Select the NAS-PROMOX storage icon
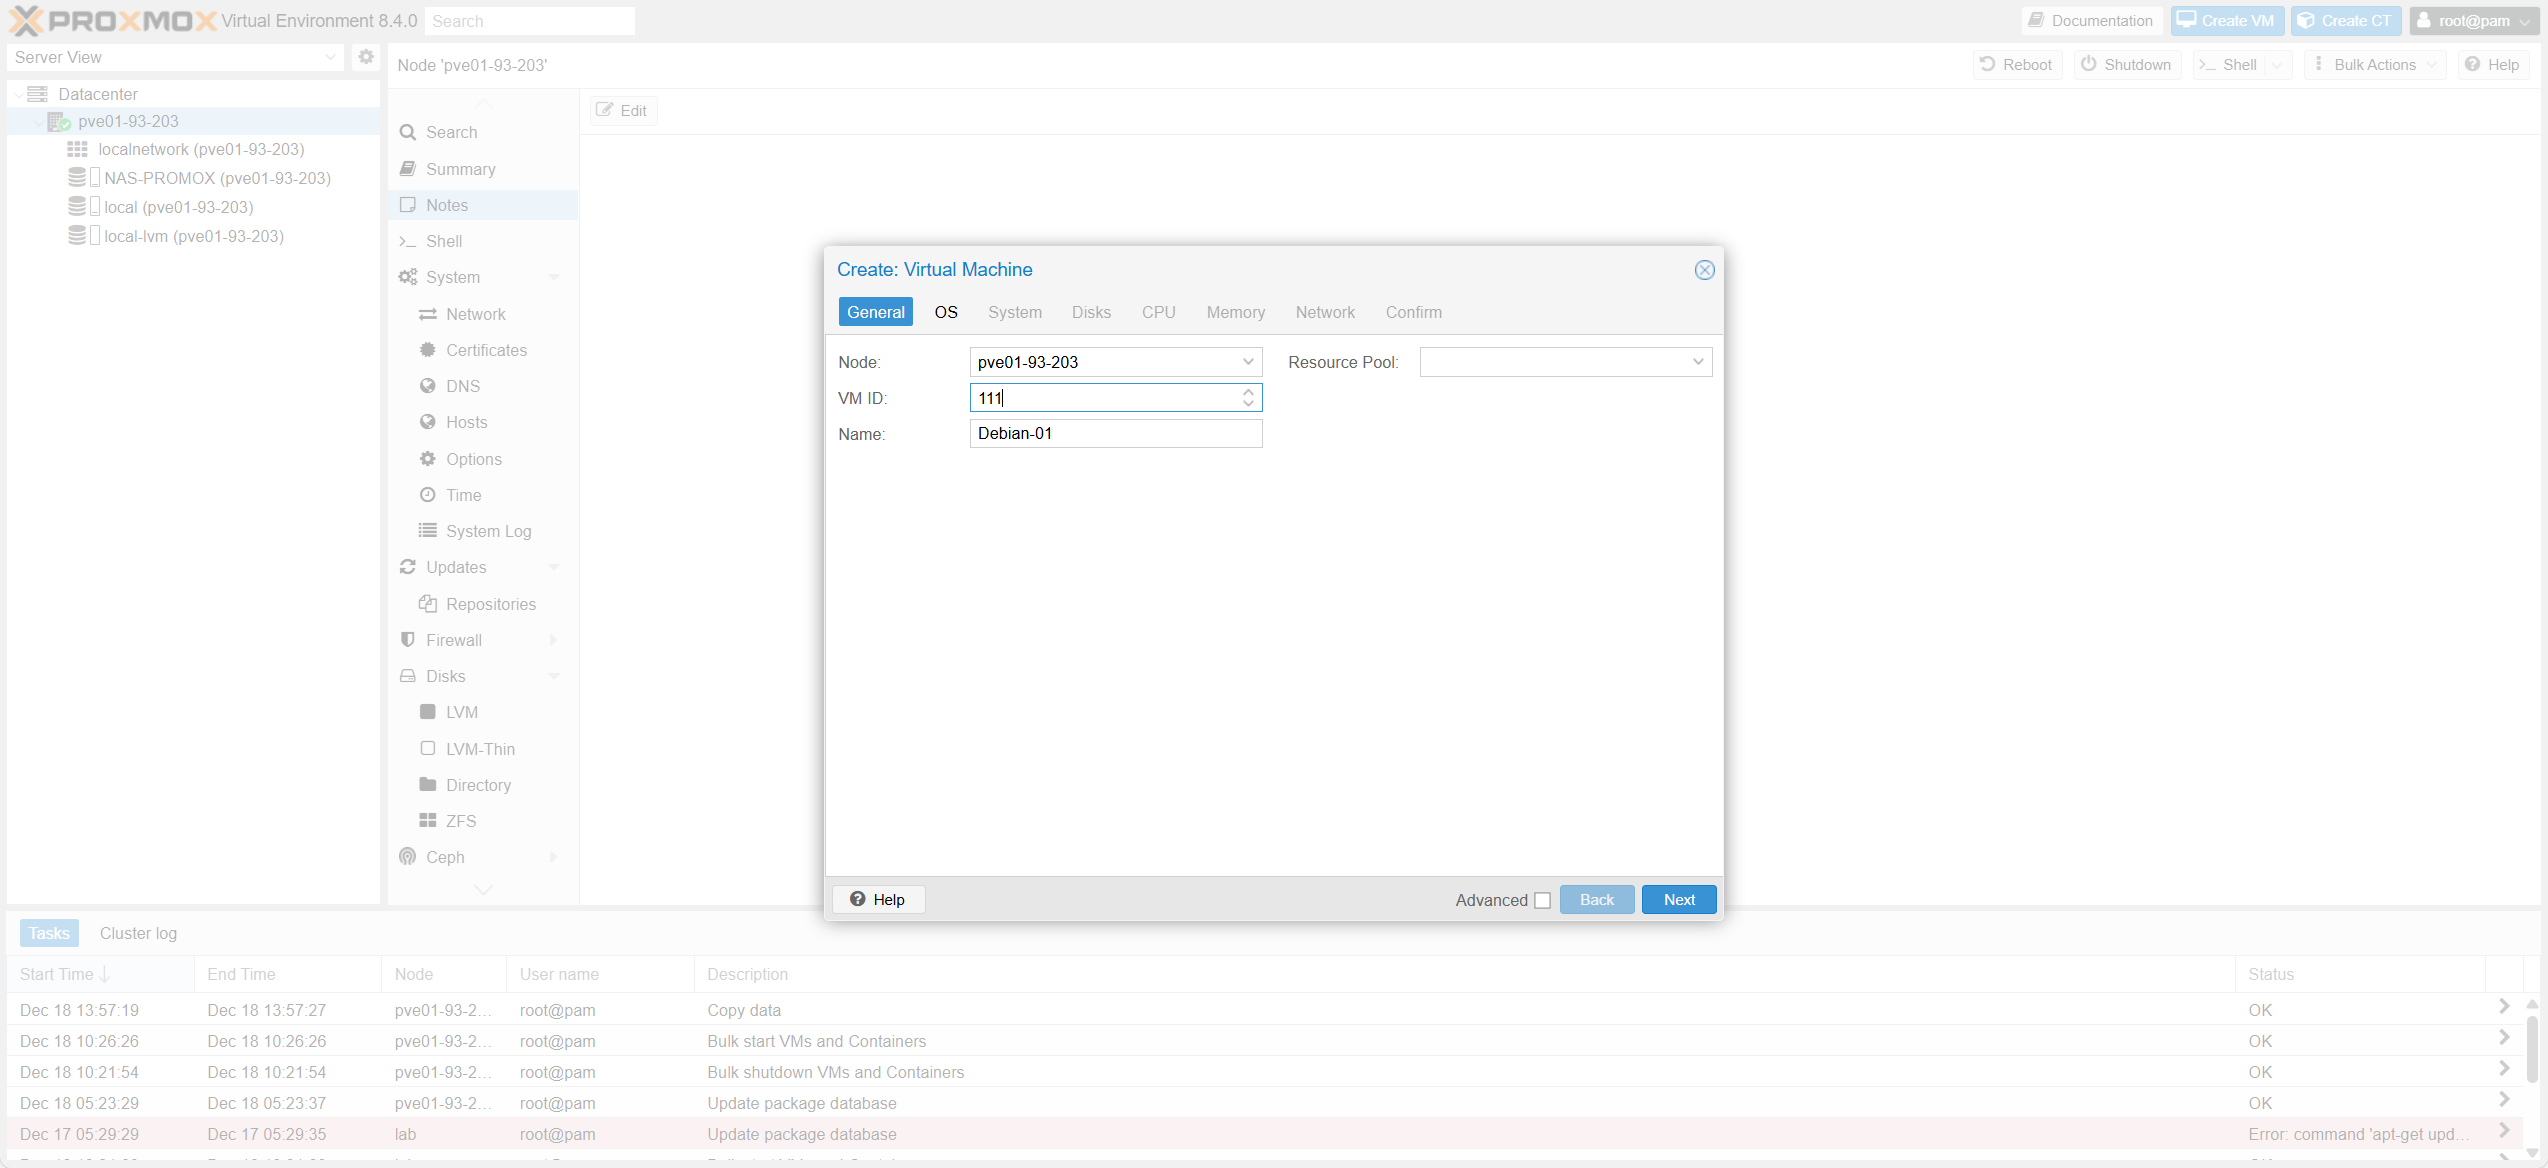 click(x=77, y=178)
